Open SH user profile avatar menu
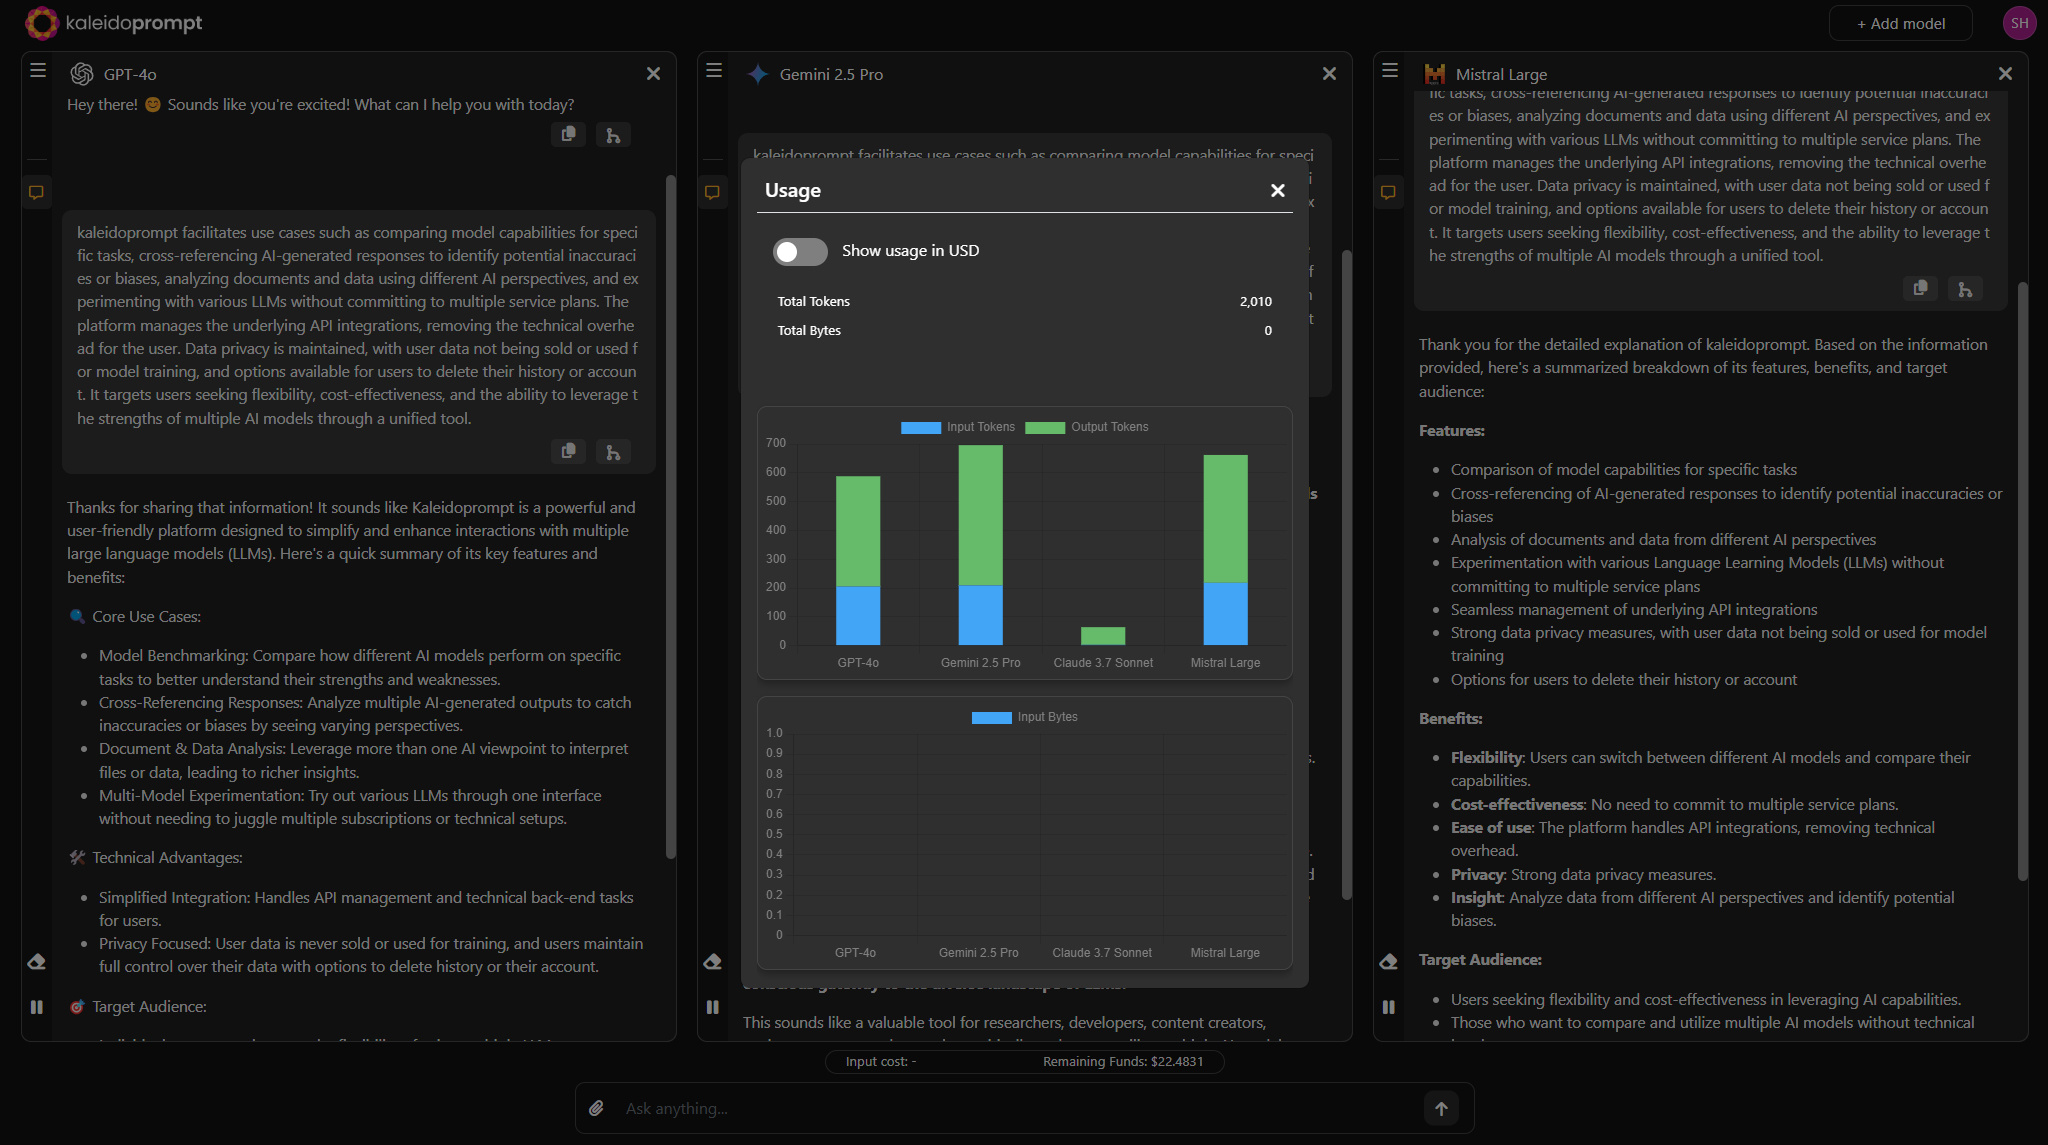Viewport: 2048px width, 1145px height. click(2019, 23)
